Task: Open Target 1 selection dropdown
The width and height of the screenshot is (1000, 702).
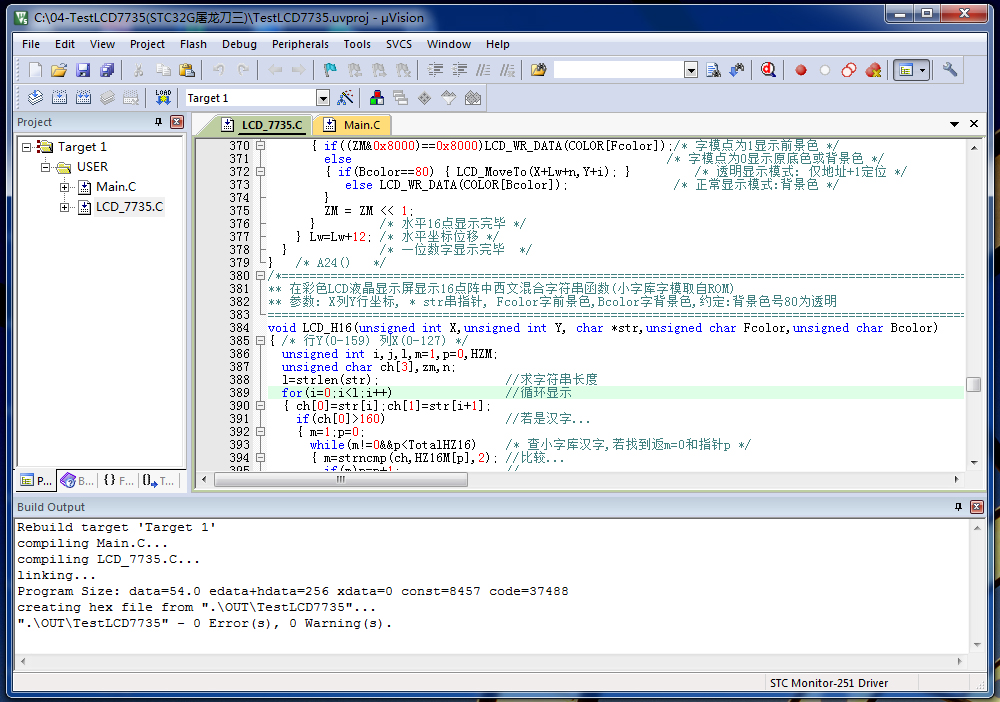Action: point(323,98)
